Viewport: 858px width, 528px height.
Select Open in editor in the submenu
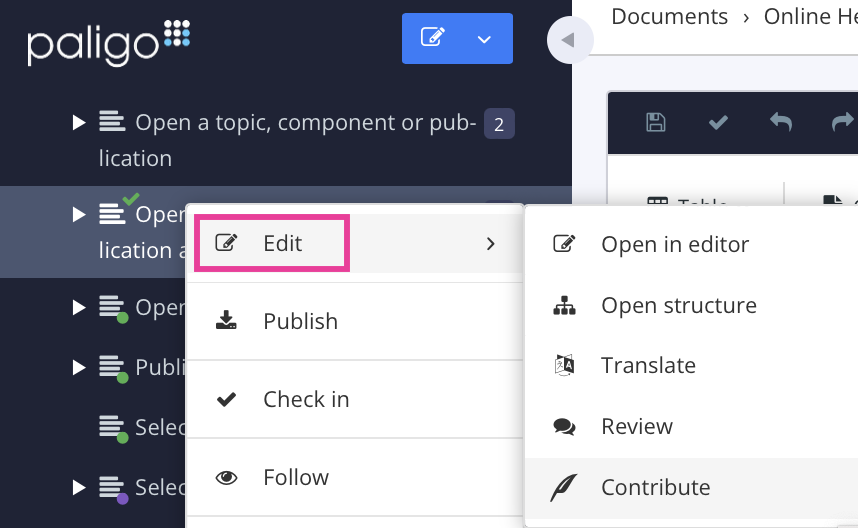pyautogui.click(x=691, y=244)
